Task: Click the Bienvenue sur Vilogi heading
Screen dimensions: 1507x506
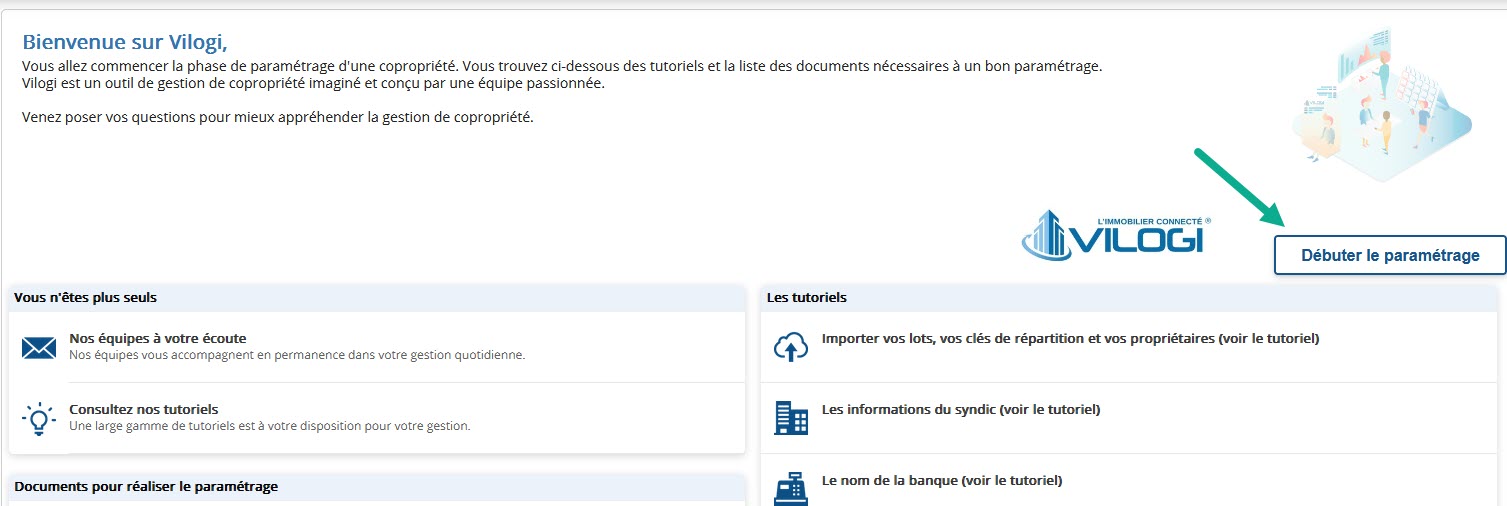Action: [x=125, y=42]
